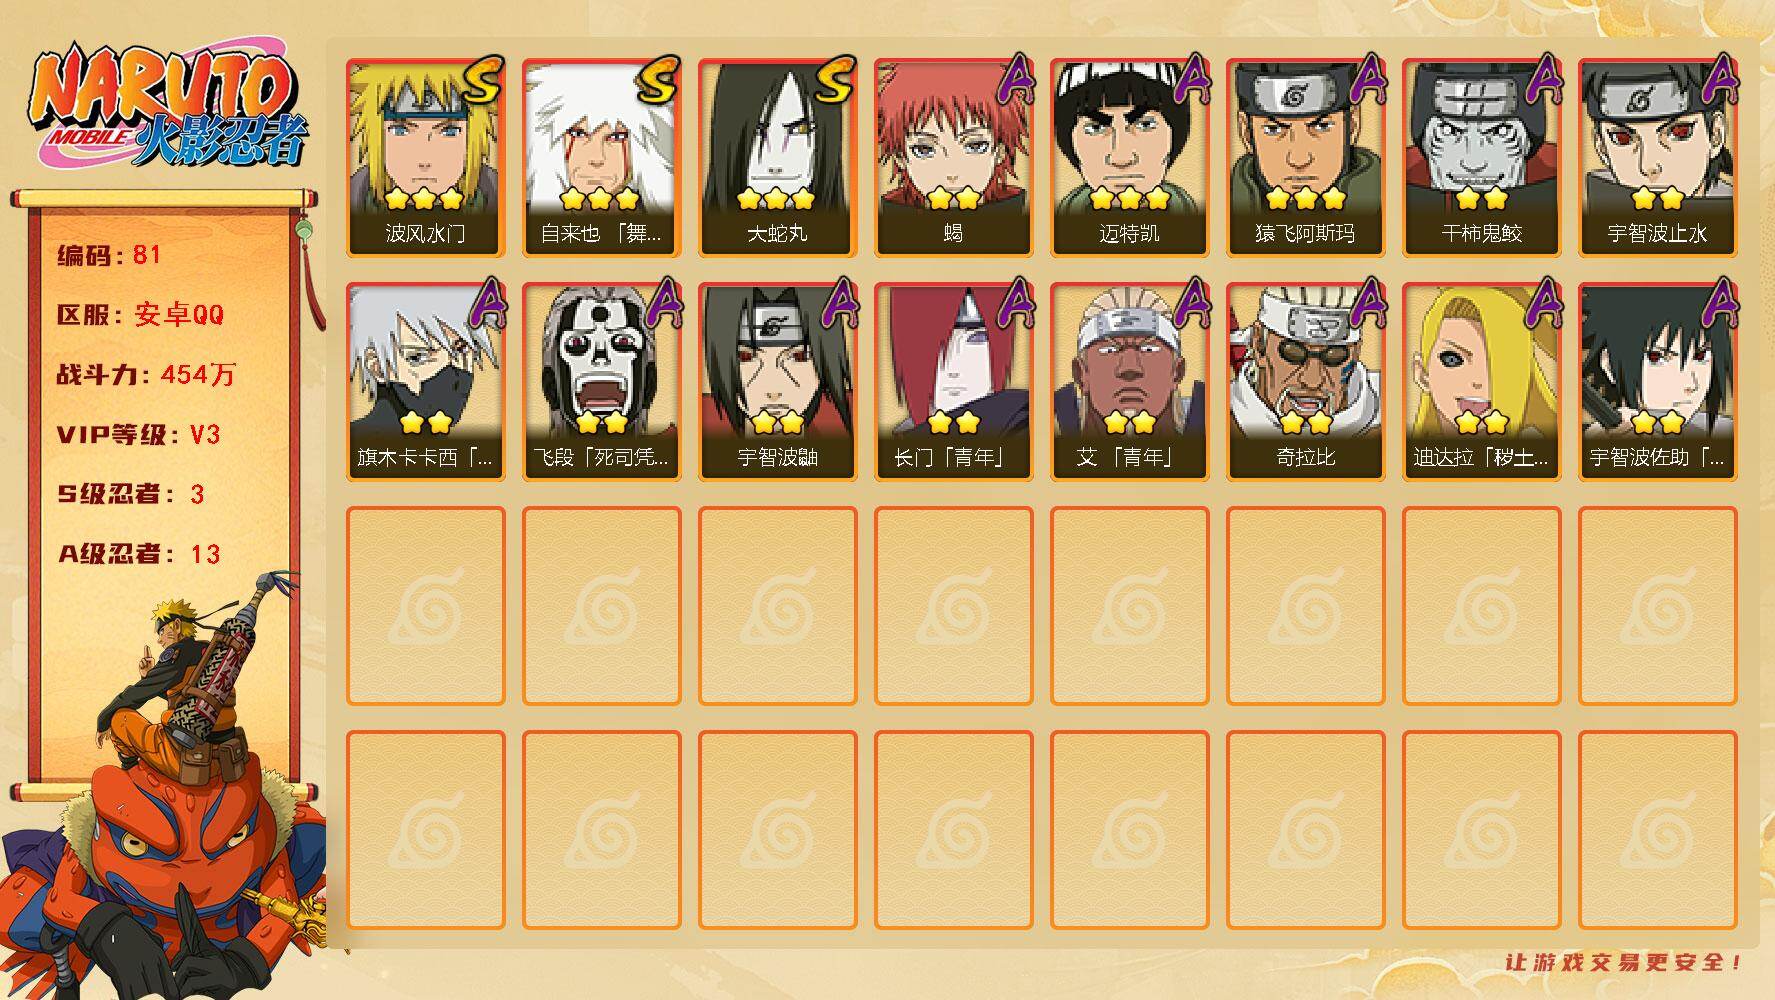Open the 宇智波佐助 card

coord(1658,381)
